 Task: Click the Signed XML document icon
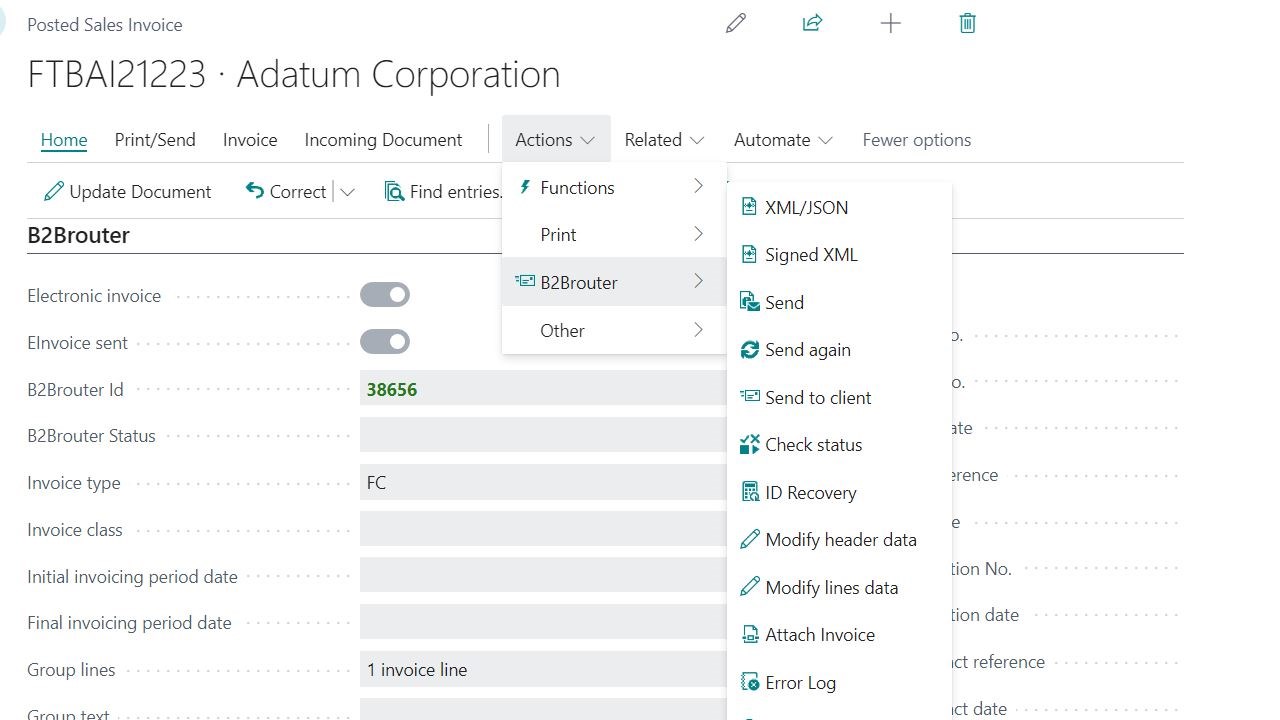[x=749, y=254]
